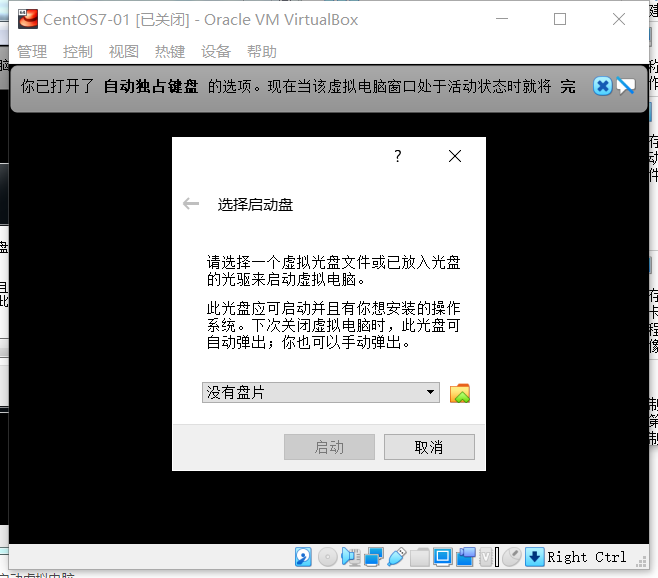
Task: Click the mouse integration status icon
Action: click(512, 557)
